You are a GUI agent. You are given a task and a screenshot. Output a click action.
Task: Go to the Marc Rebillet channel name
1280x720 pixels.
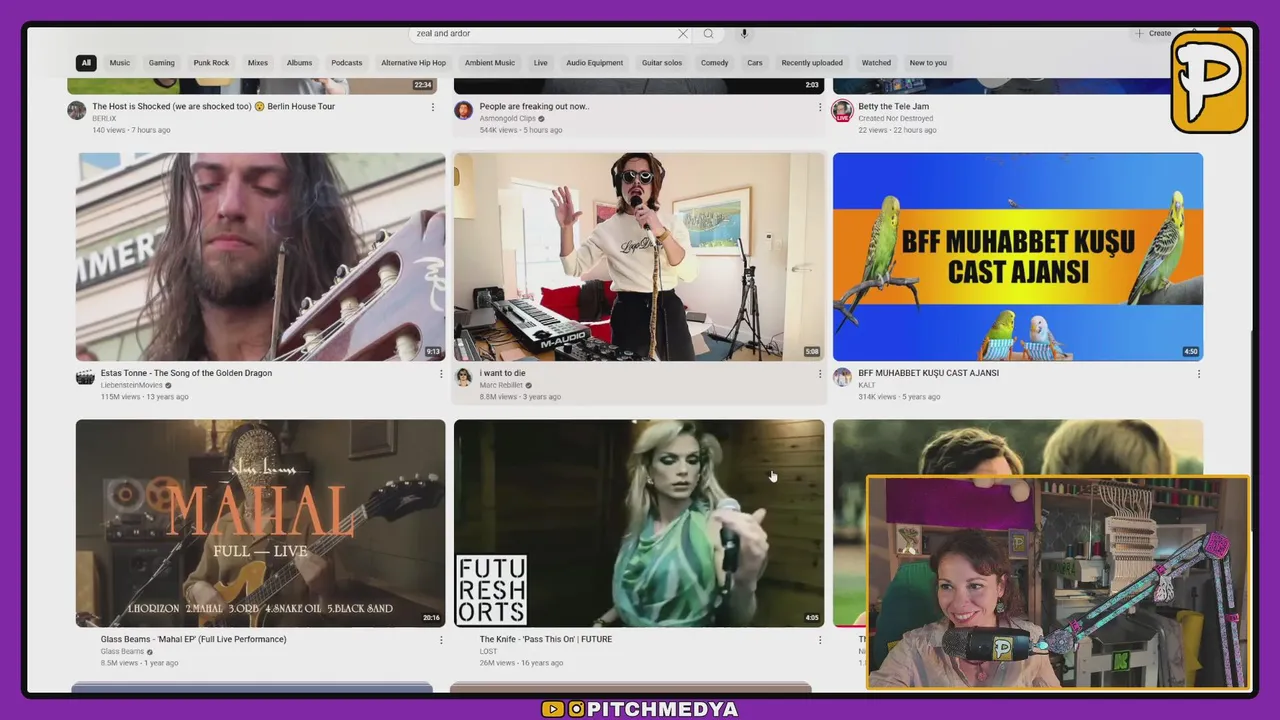(501, 385)
